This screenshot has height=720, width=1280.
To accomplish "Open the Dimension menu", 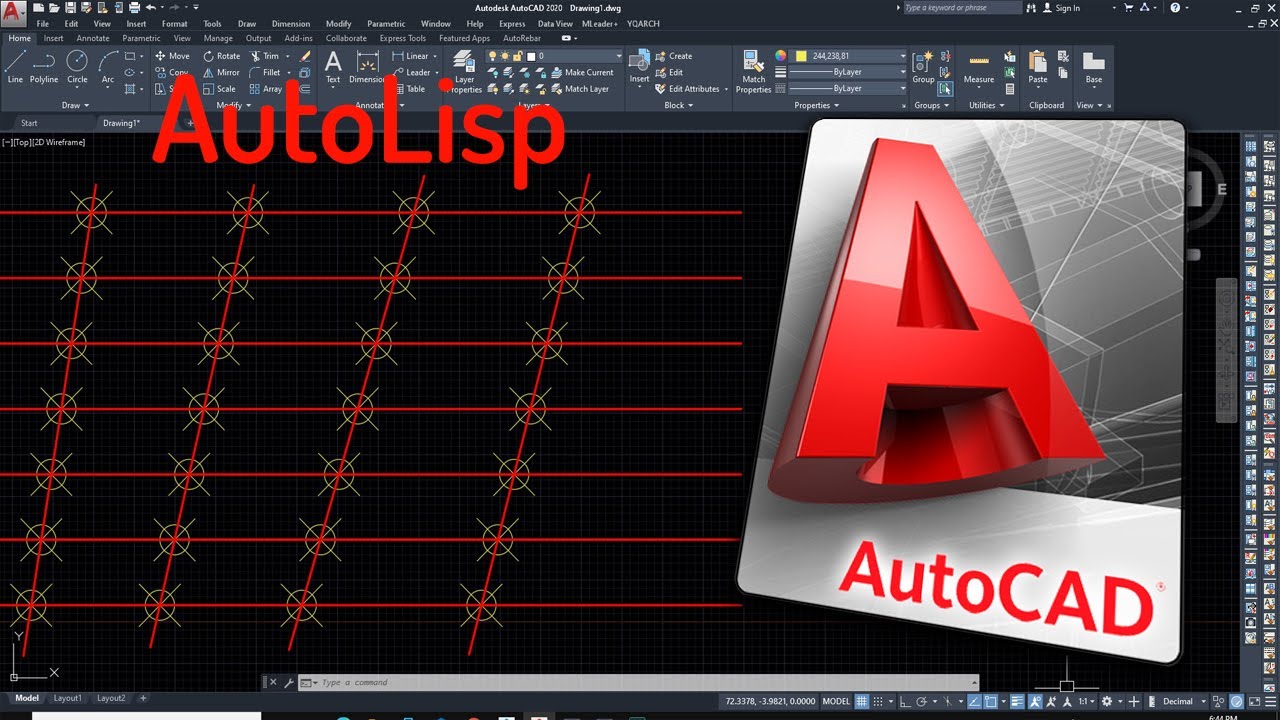I will pos(291,24).
